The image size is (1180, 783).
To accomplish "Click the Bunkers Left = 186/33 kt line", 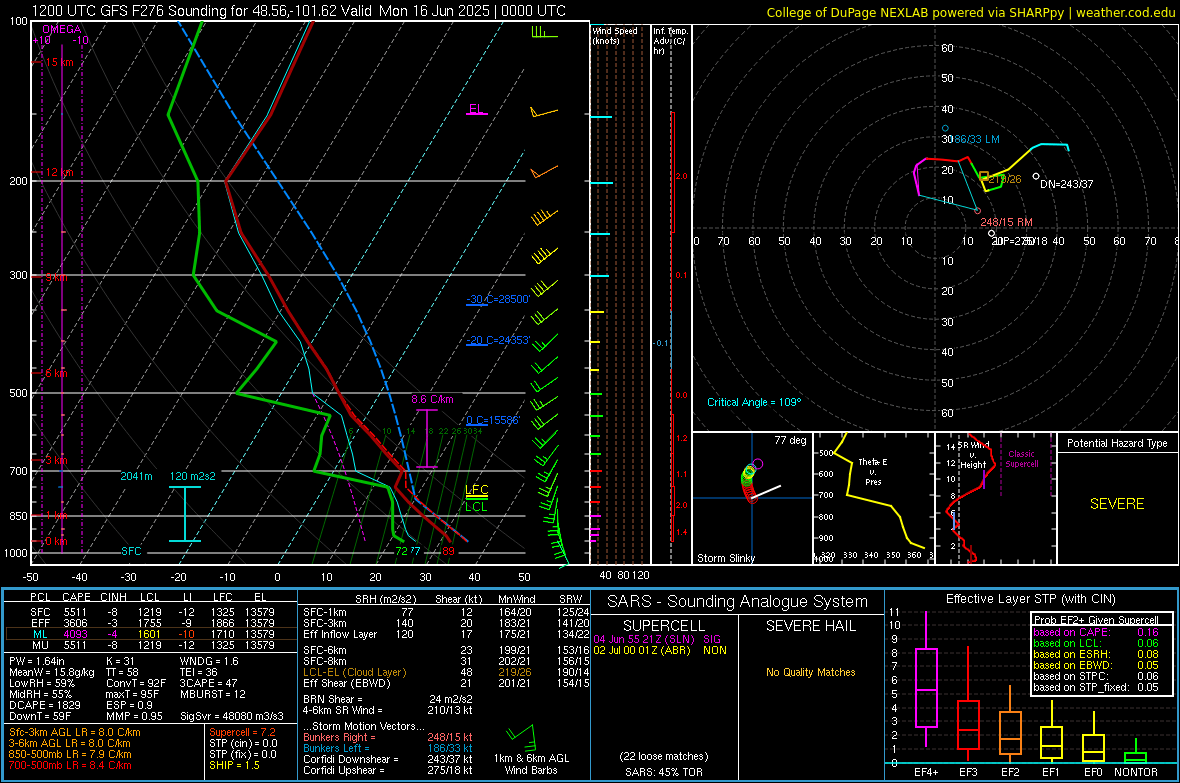I will (x=388, y=748).
